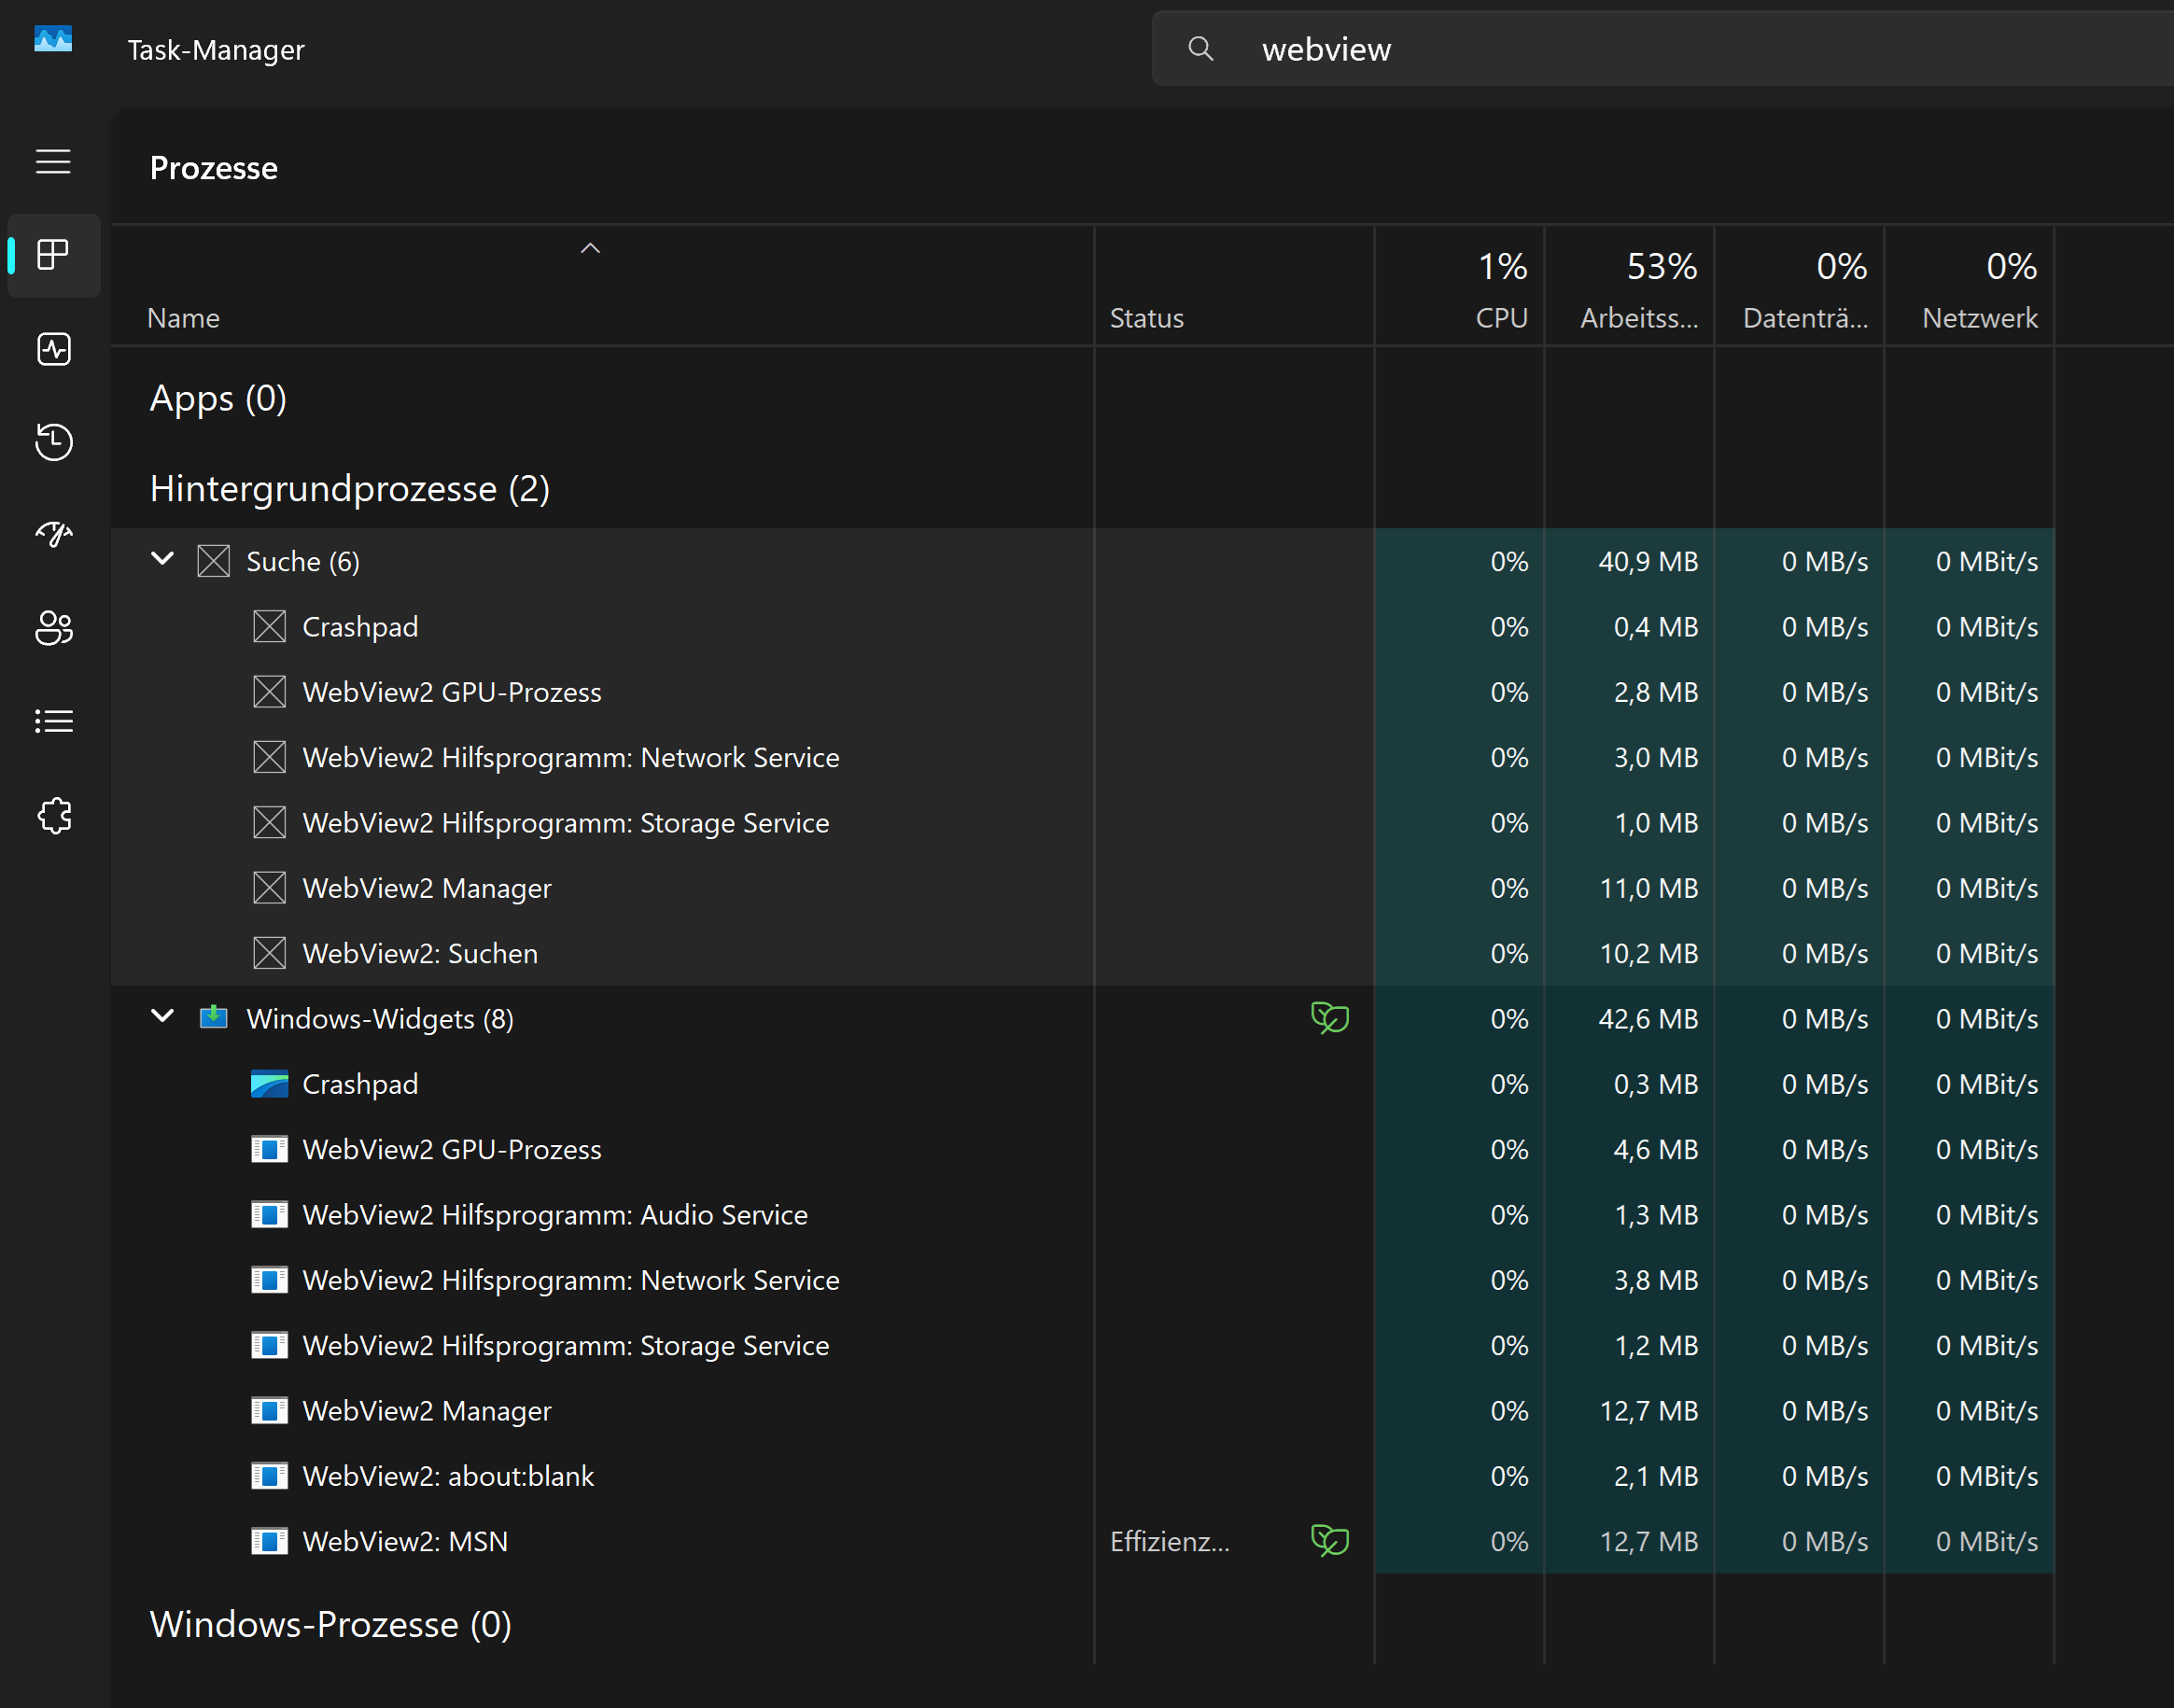Image resolution: width=2174 pixels, height=1708 pixels.
Task: Collapse the Windows-Widgets (8) group
Action: click(162, 1017)
